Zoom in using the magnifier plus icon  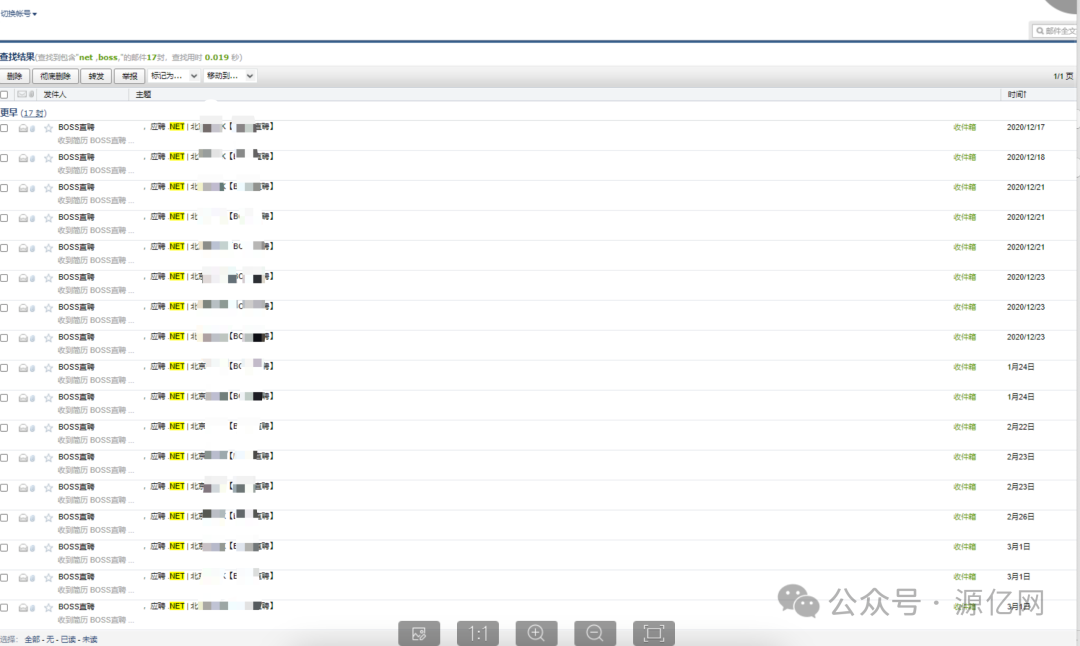pyautogui.click(x=536, y=633)
